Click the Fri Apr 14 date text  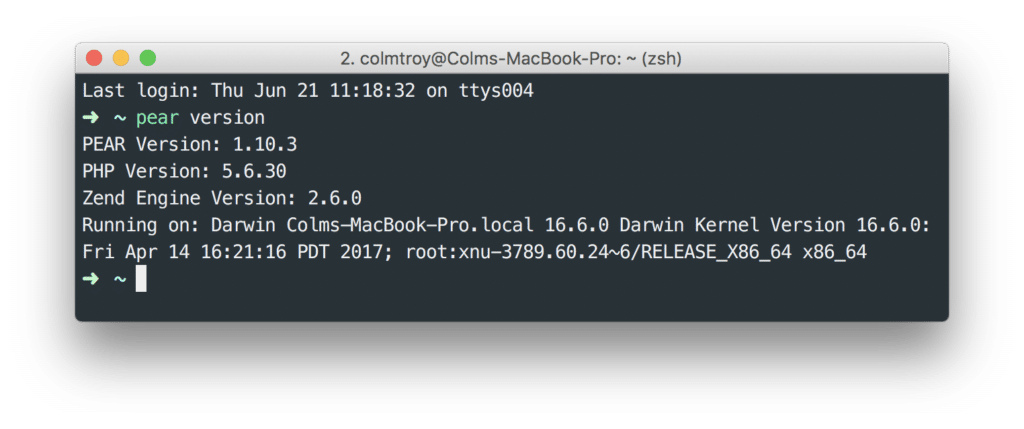point(136,252)
